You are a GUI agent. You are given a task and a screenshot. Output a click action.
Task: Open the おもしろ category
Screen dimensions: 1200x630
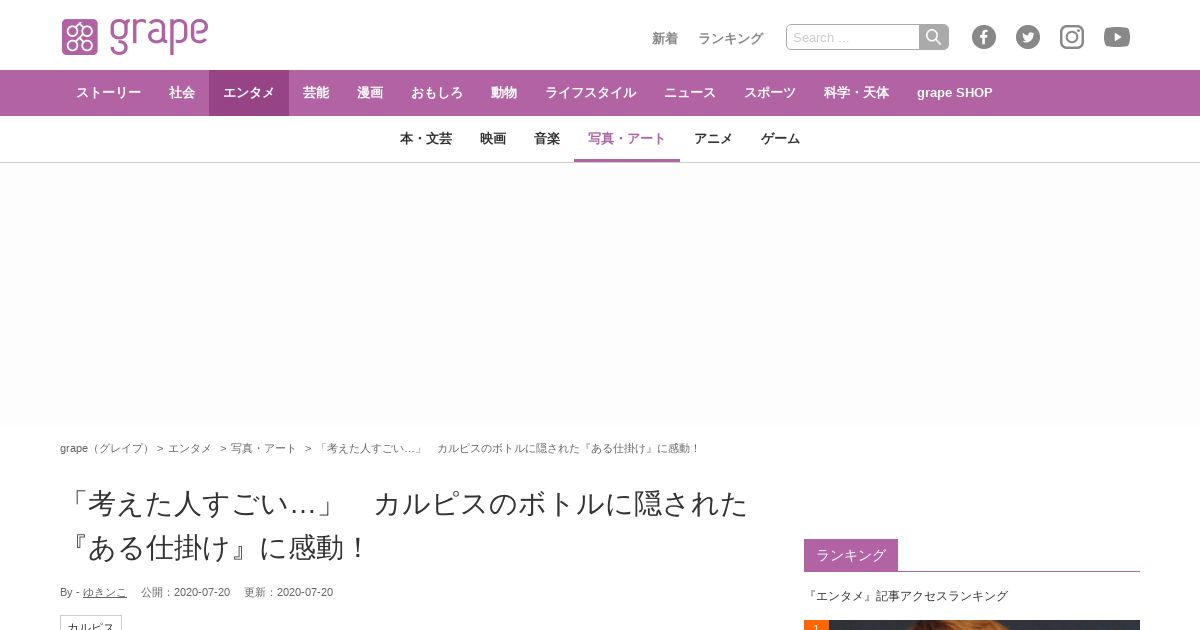437,93
